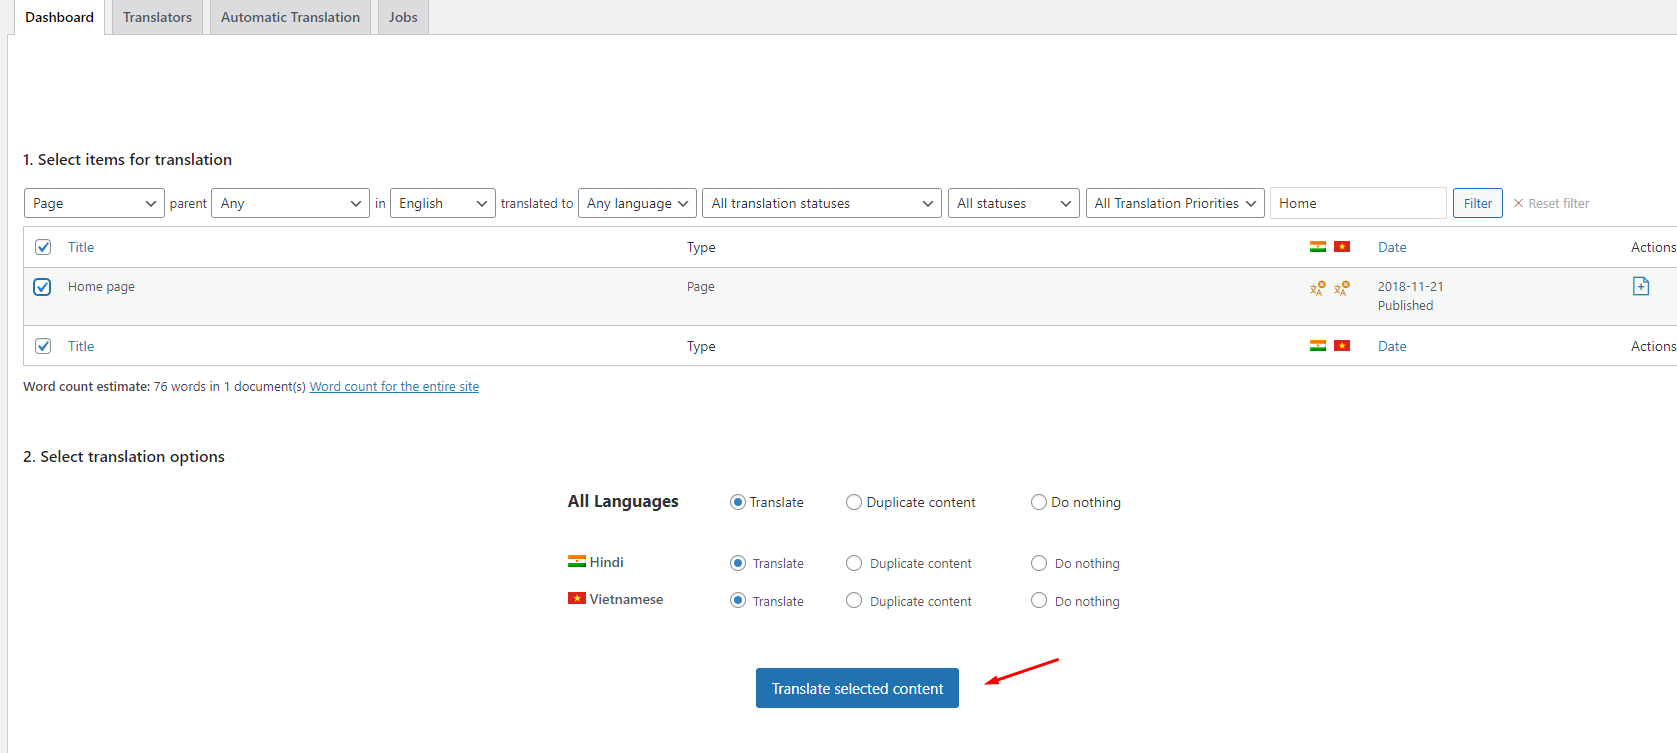
Task: Toggle select-all checkbox in table header
Action: [x=43, y=247]
